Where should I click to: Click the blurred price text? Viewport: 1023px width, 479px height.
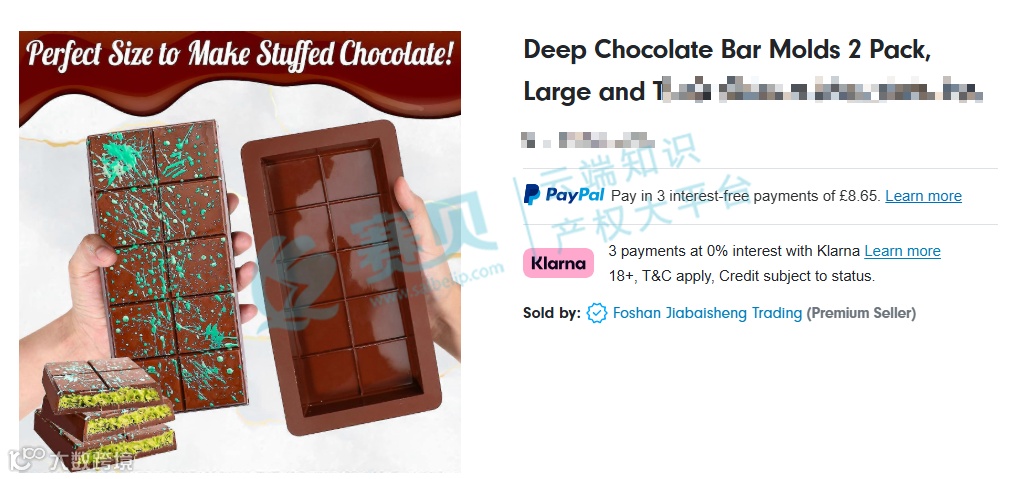(587, 140)
